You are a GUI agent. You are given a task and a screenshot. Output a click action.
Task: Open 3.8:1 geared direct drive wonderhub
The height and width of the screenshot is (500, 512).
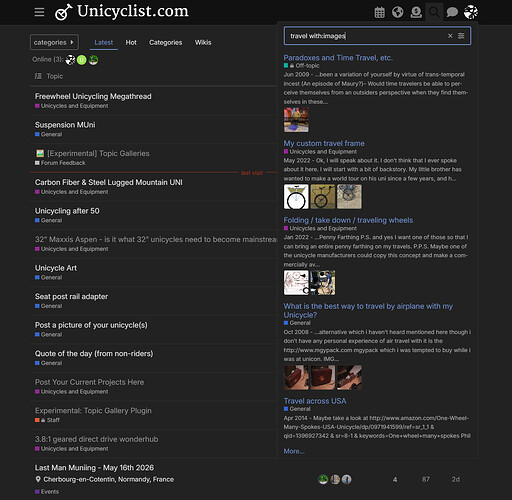coord(96,439)
